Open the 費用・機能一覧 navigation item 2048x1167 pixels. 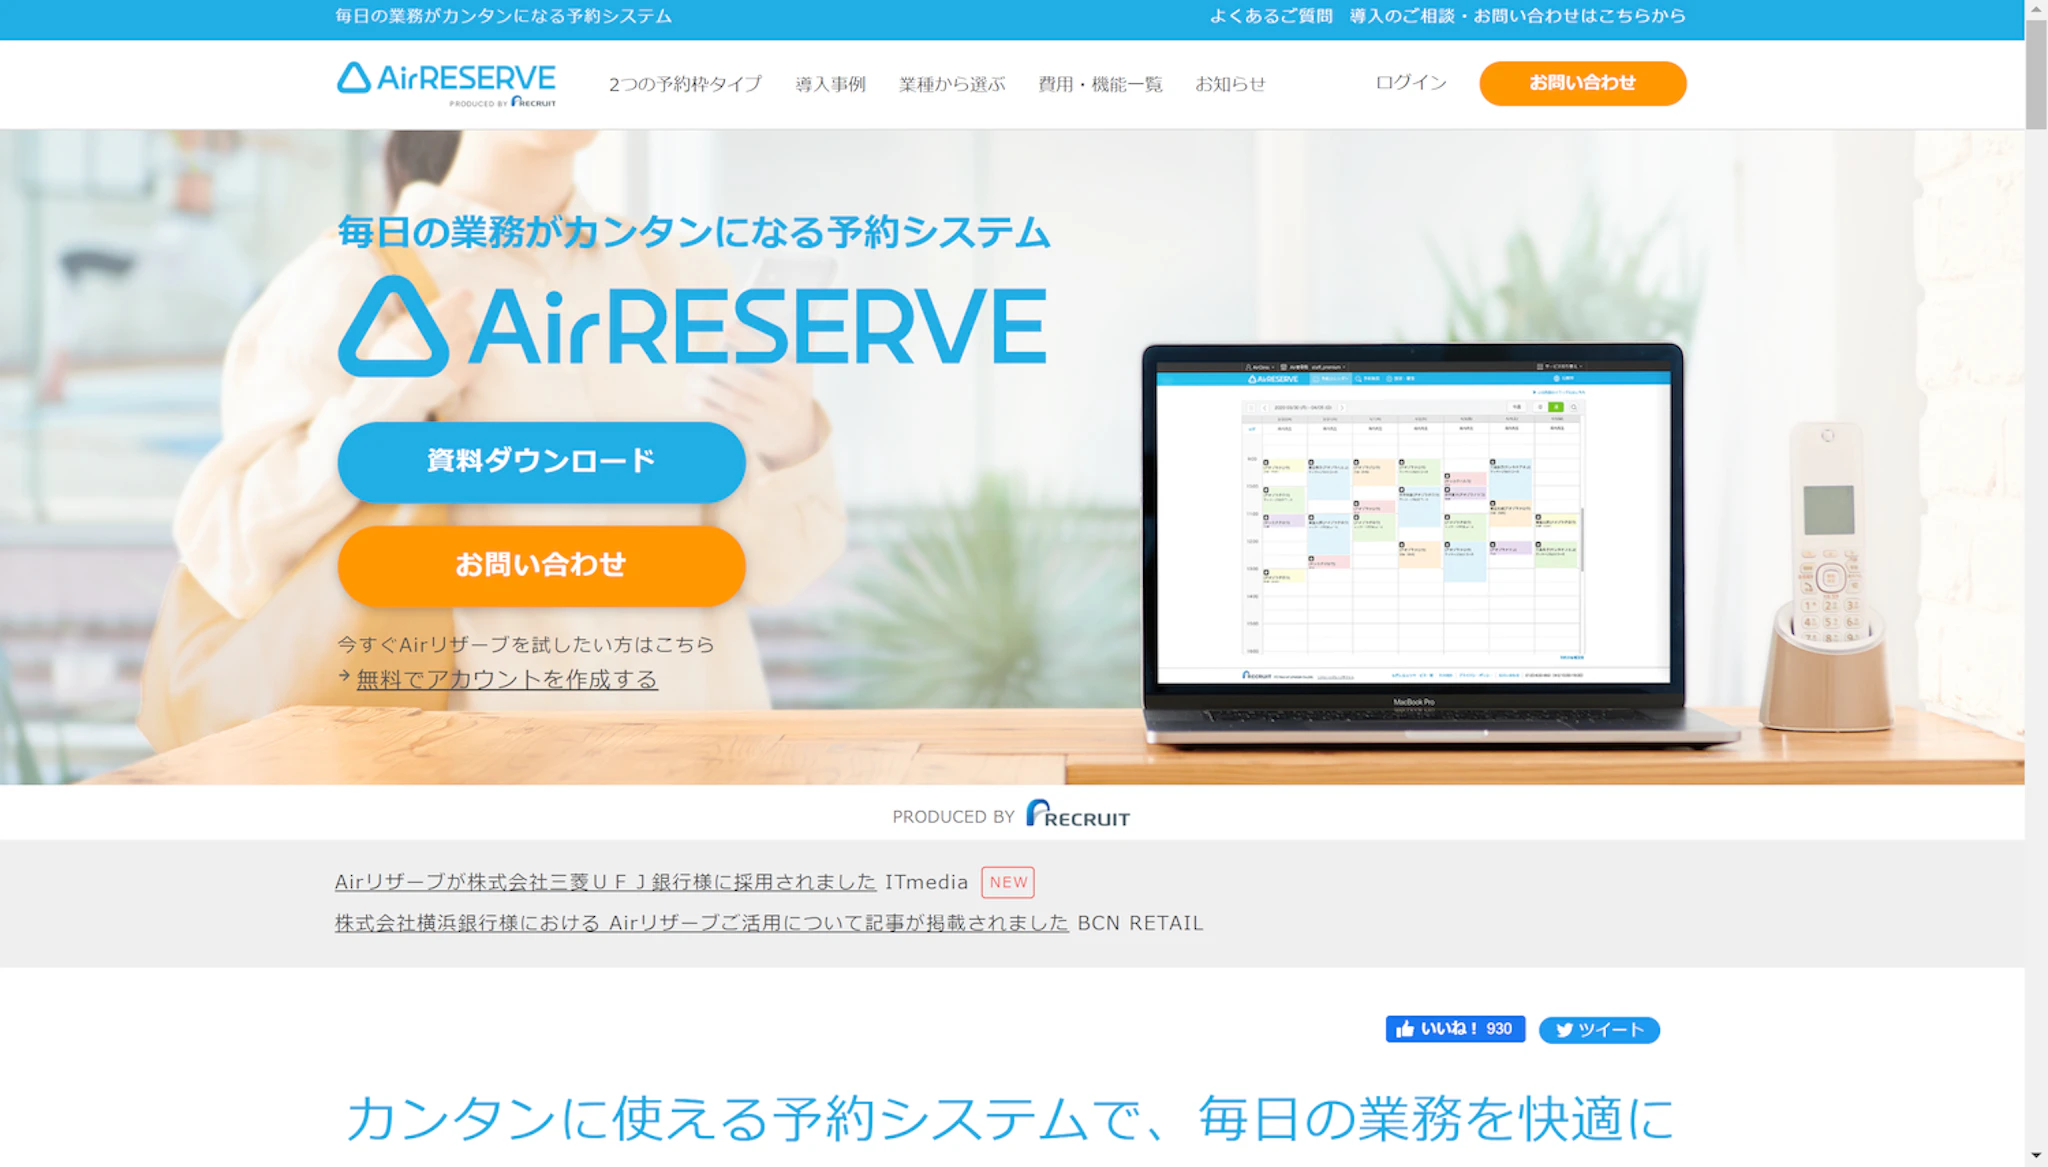pyautogui.click(x=1100, y=84)
